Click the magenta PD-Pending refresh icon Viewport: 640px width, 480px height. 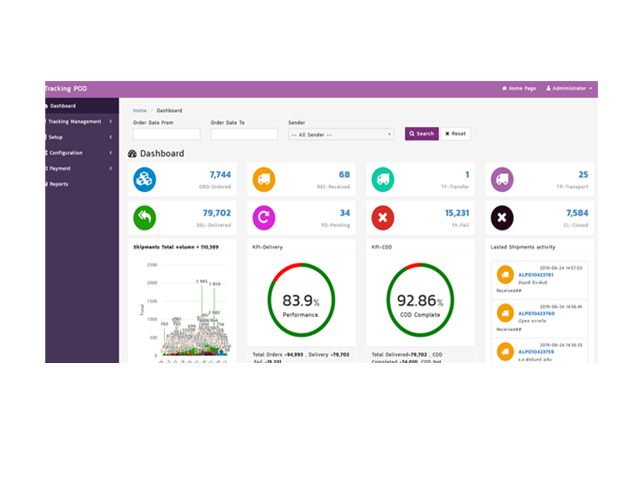pyautogui.click(x=263, y=217)
